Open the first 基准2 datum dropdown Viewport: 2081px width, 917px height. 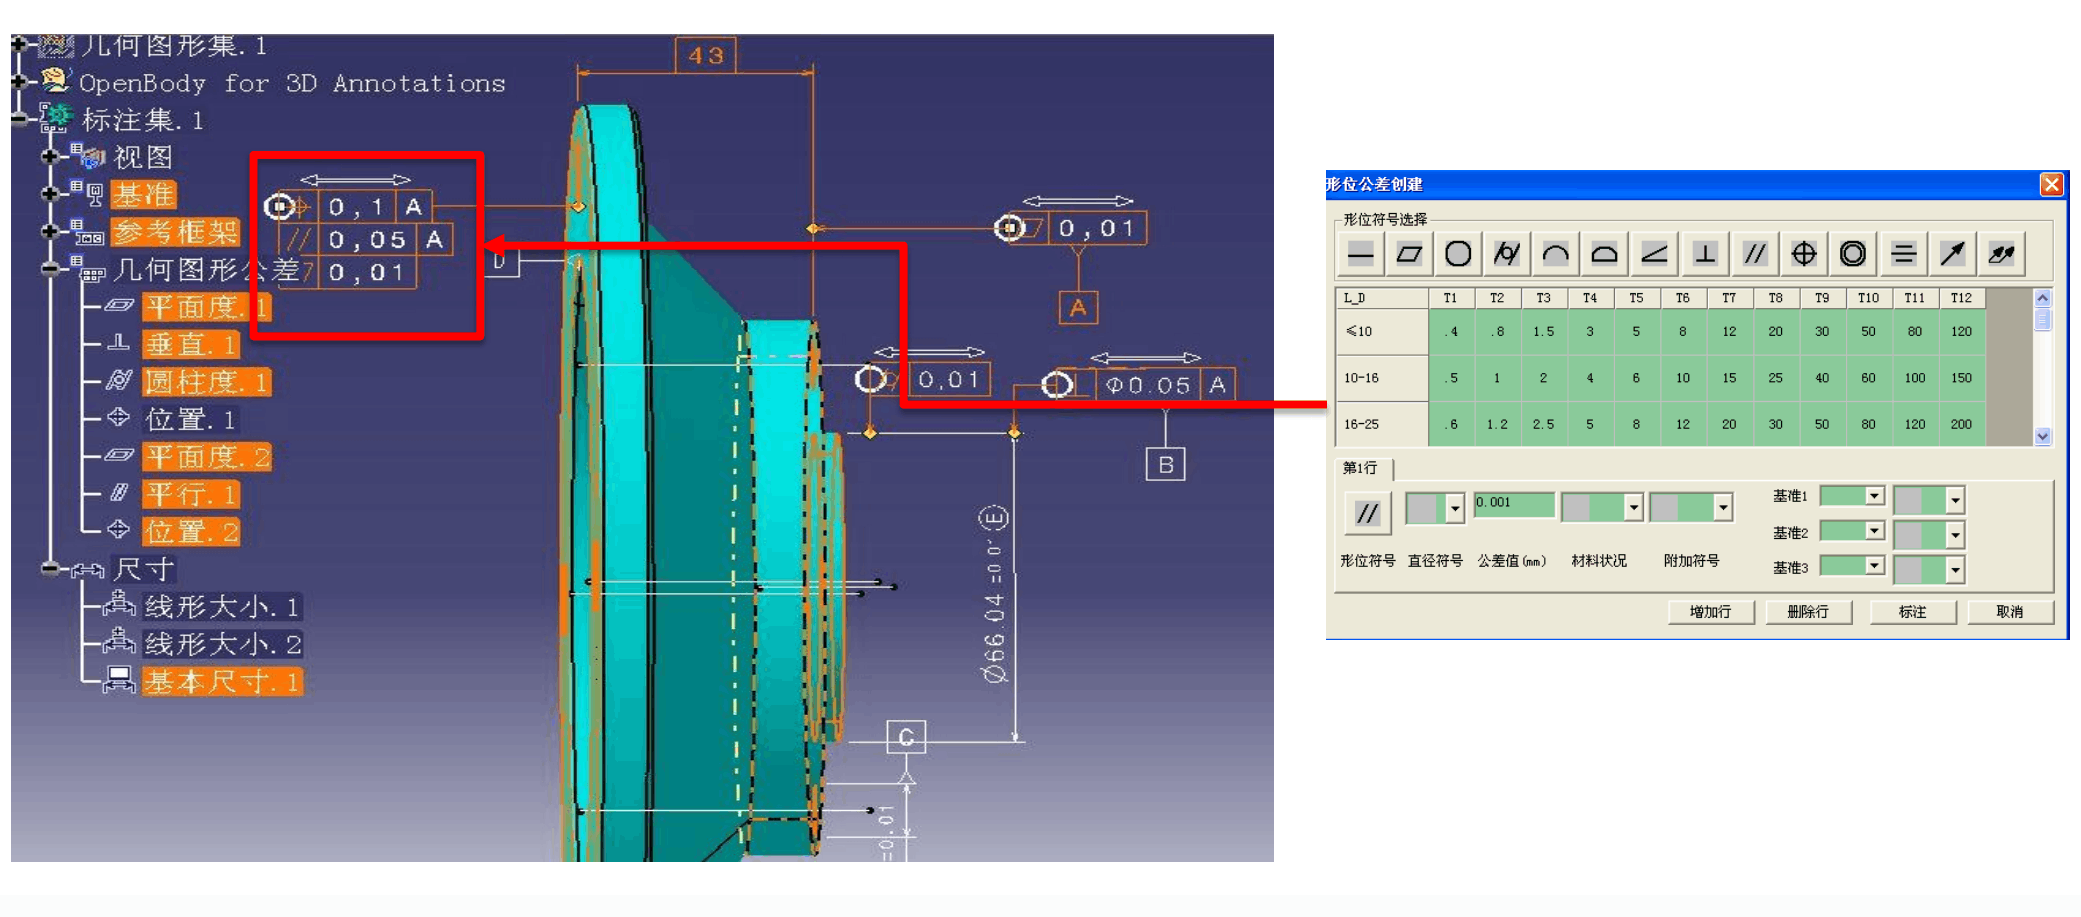point(1875,531)
